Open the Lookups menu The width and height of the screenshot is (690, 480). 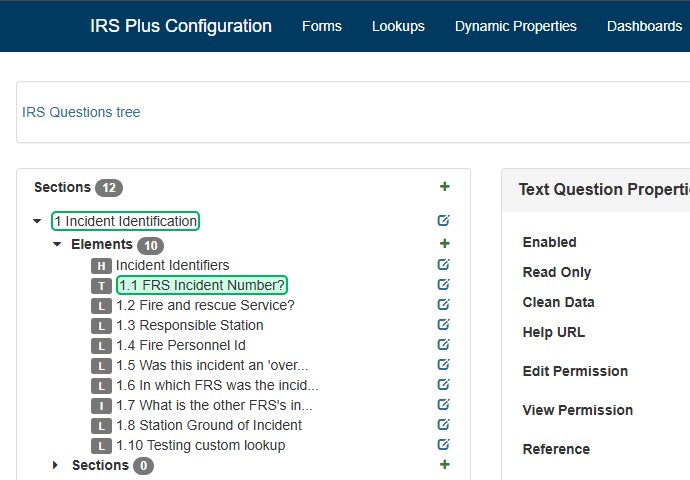click(x=398, y=26)
